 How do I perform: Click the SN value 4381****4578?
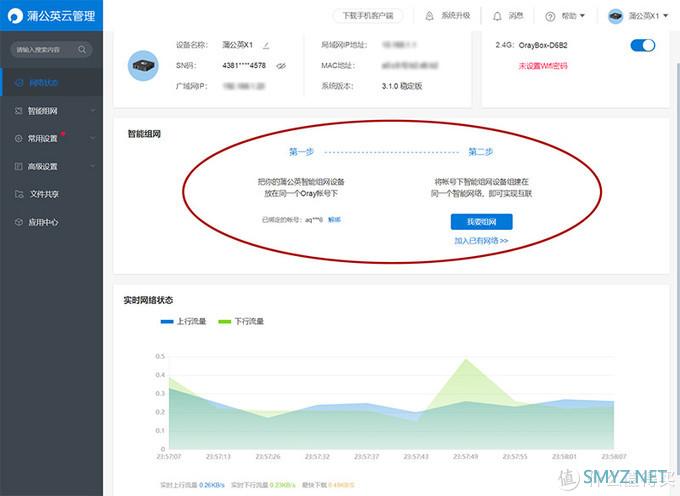click(244, 65)
